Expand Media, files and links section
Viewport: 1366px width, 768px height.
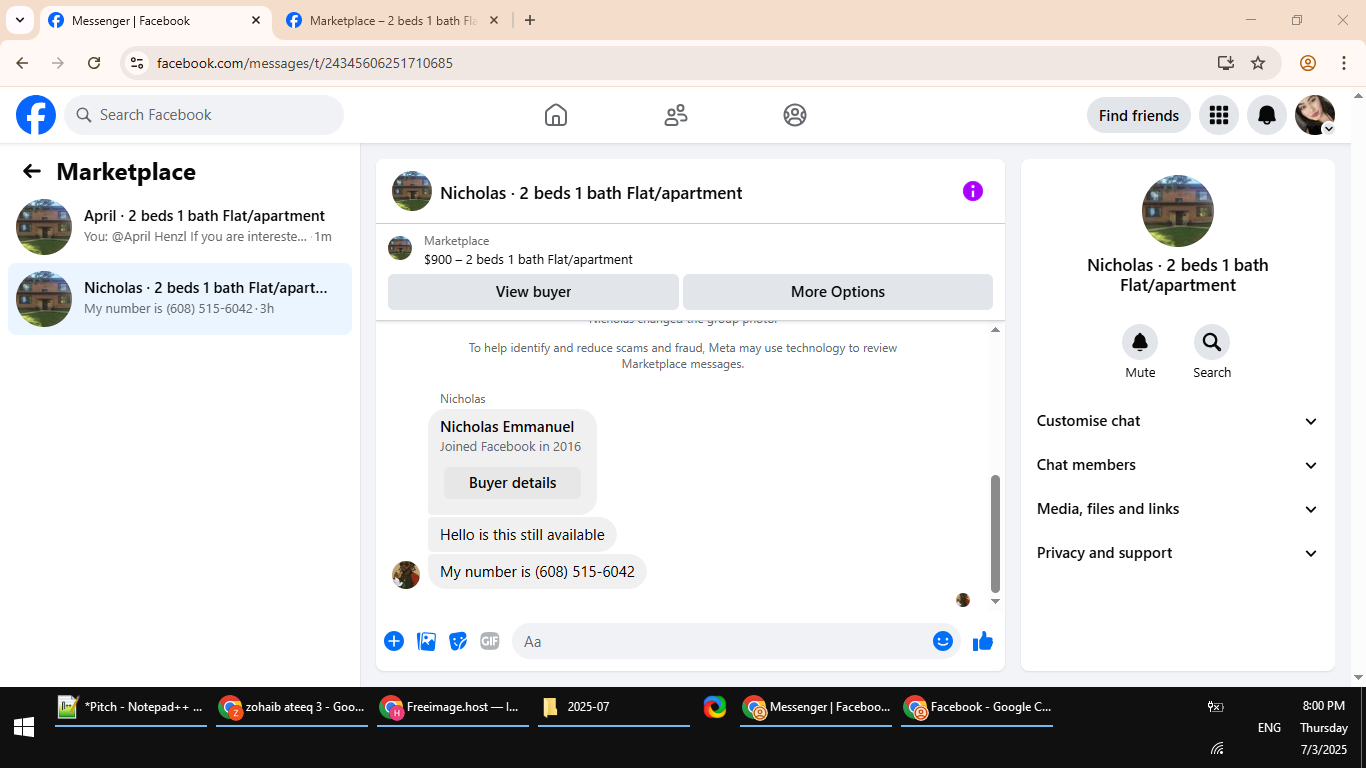[x=1178, y=509]
